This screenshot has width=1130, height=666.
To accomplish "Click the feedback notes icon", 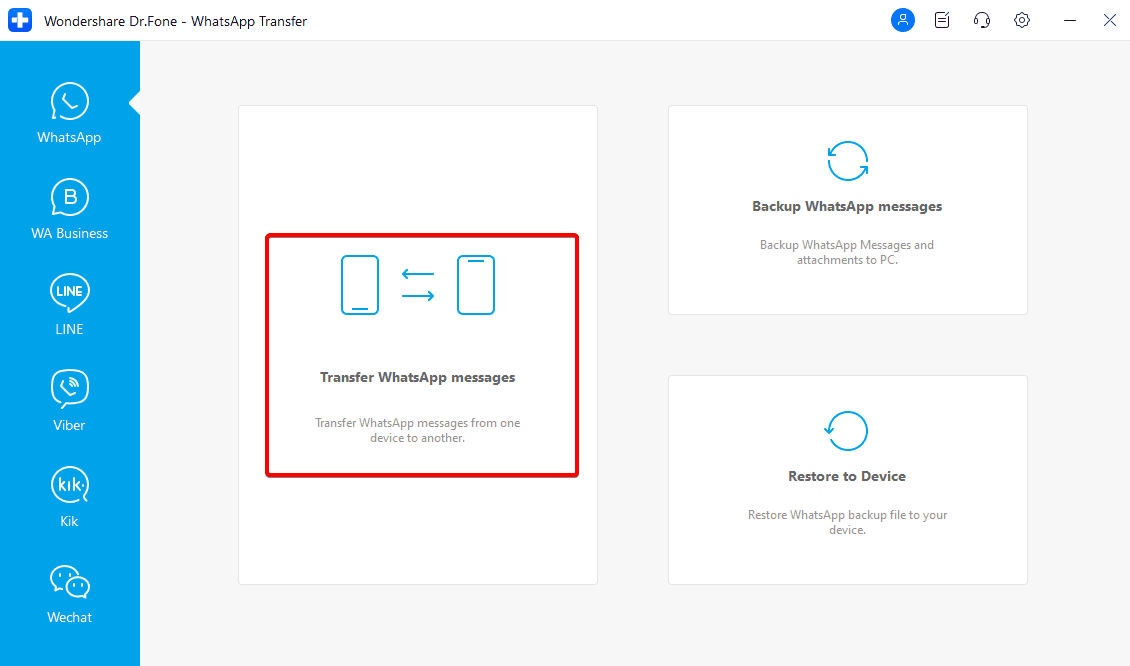I will click(942, 20).
